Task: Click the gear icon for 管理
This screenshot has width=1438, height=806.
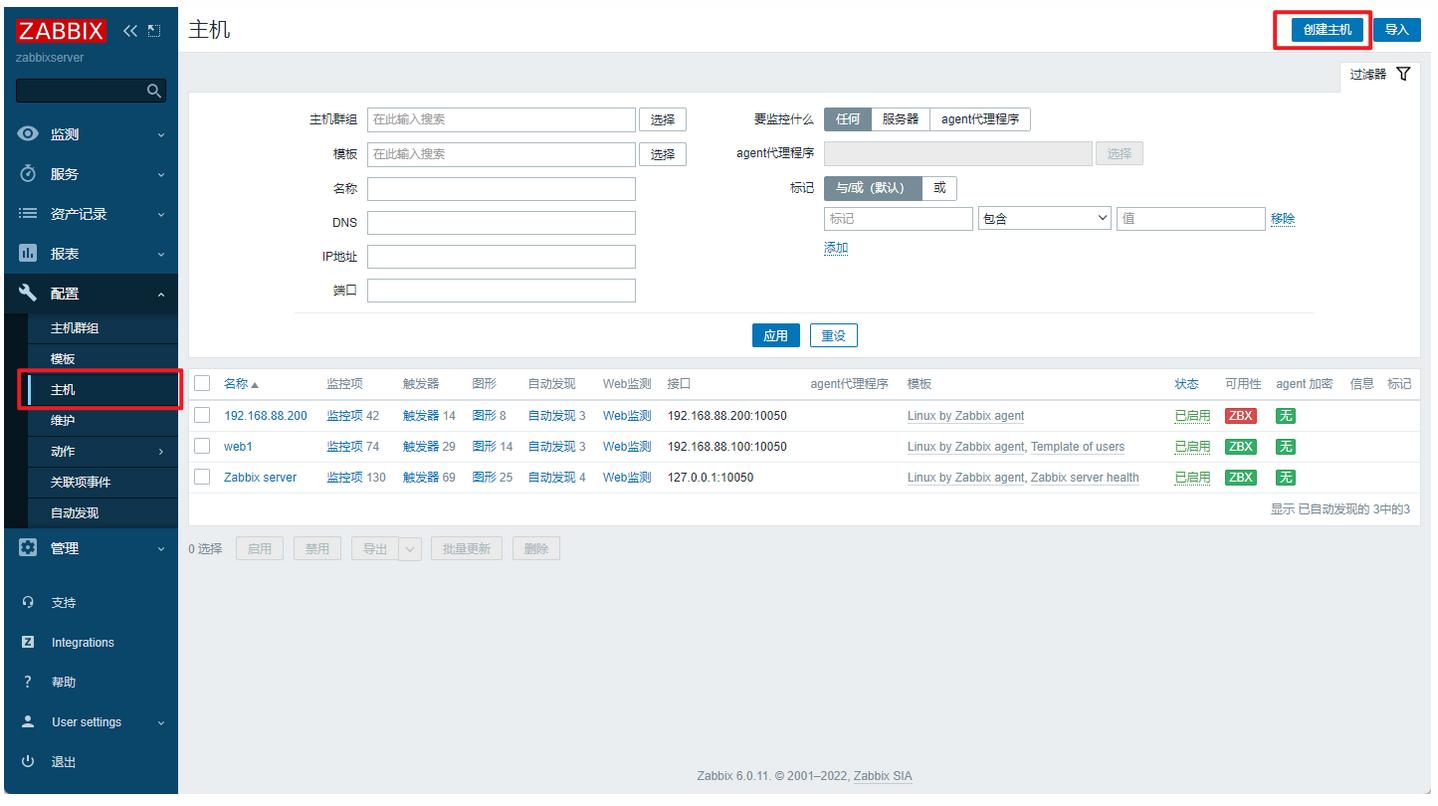Action: (x=29, y=548)
